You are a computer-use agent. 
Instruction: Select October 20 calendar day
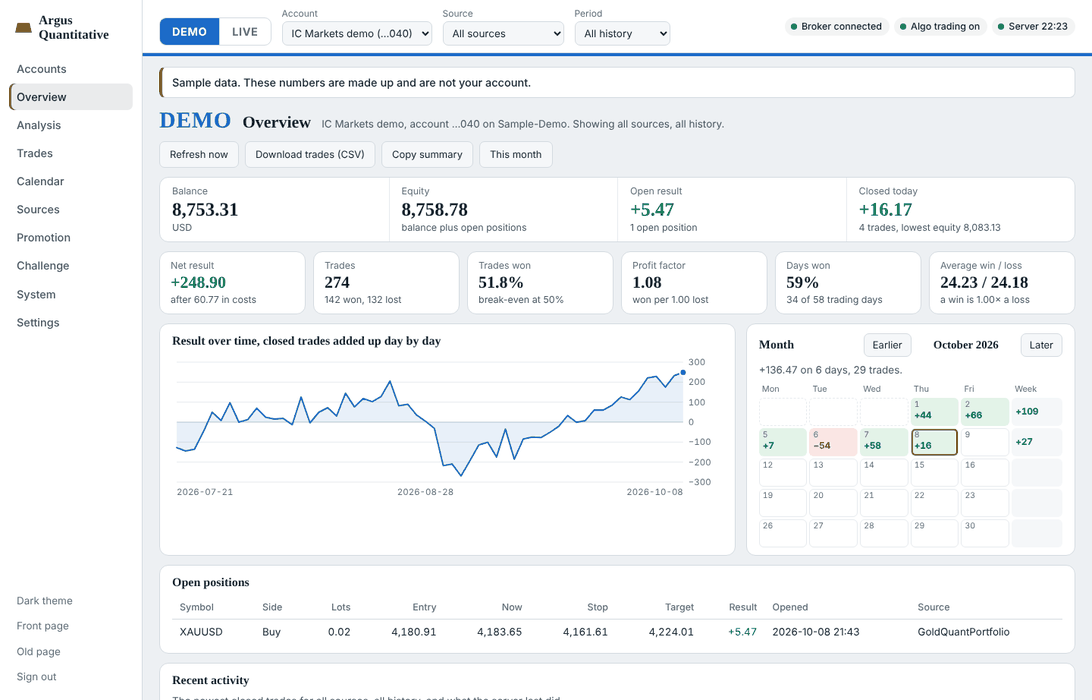coord(834,503)
